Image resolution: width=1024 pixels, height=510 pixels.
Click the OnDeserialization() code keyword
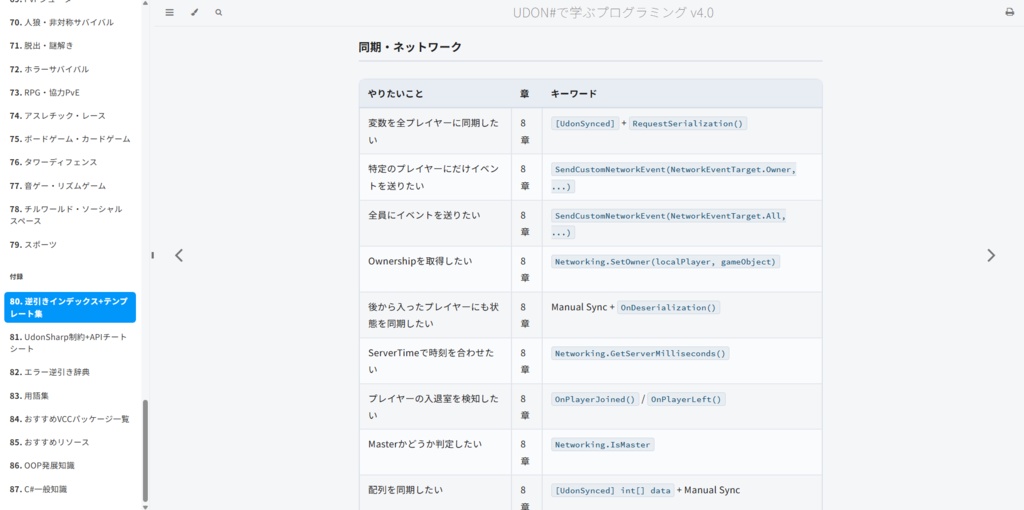[x=669, y=308]
